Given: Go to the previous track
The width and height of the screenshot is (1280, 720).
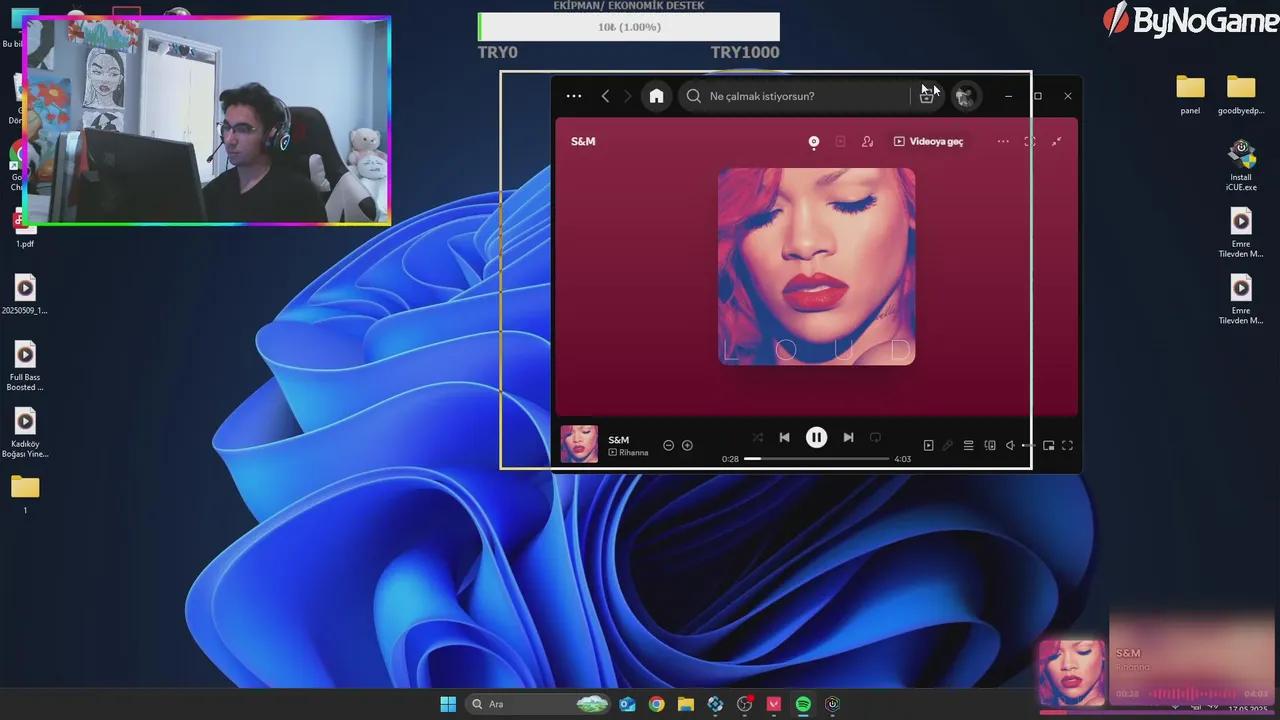Looking at the screenshot, I should (784, 437).
